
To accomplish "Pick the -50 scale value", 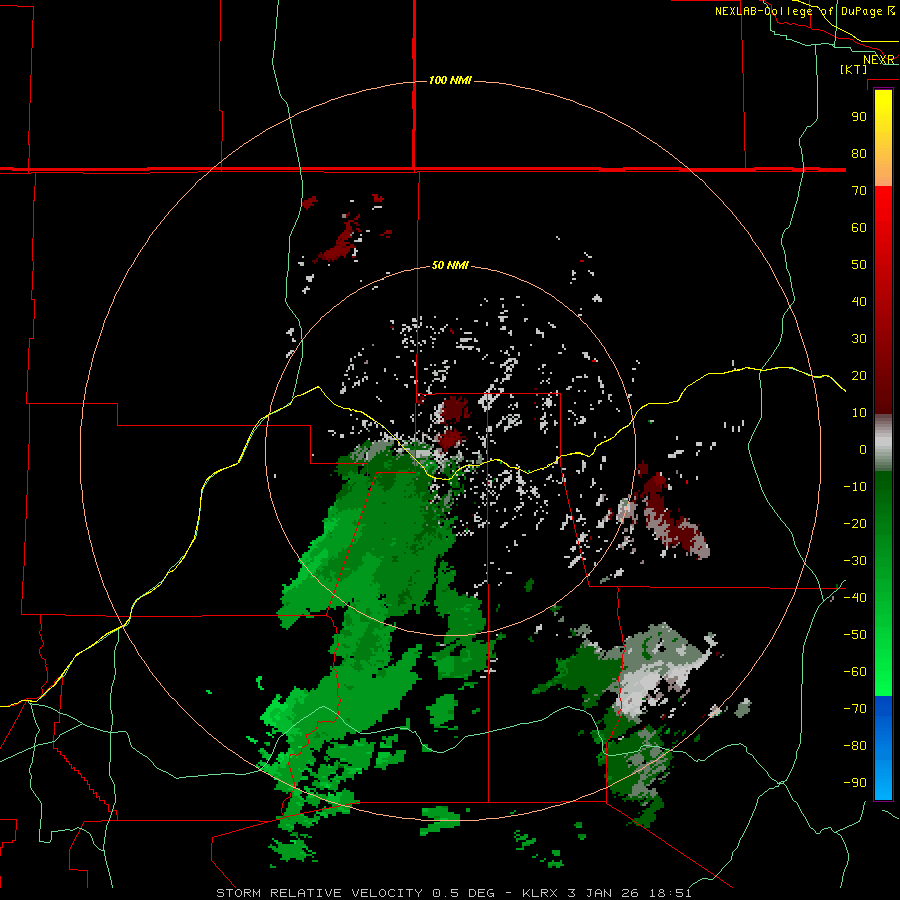I will (x=855, y=635).
